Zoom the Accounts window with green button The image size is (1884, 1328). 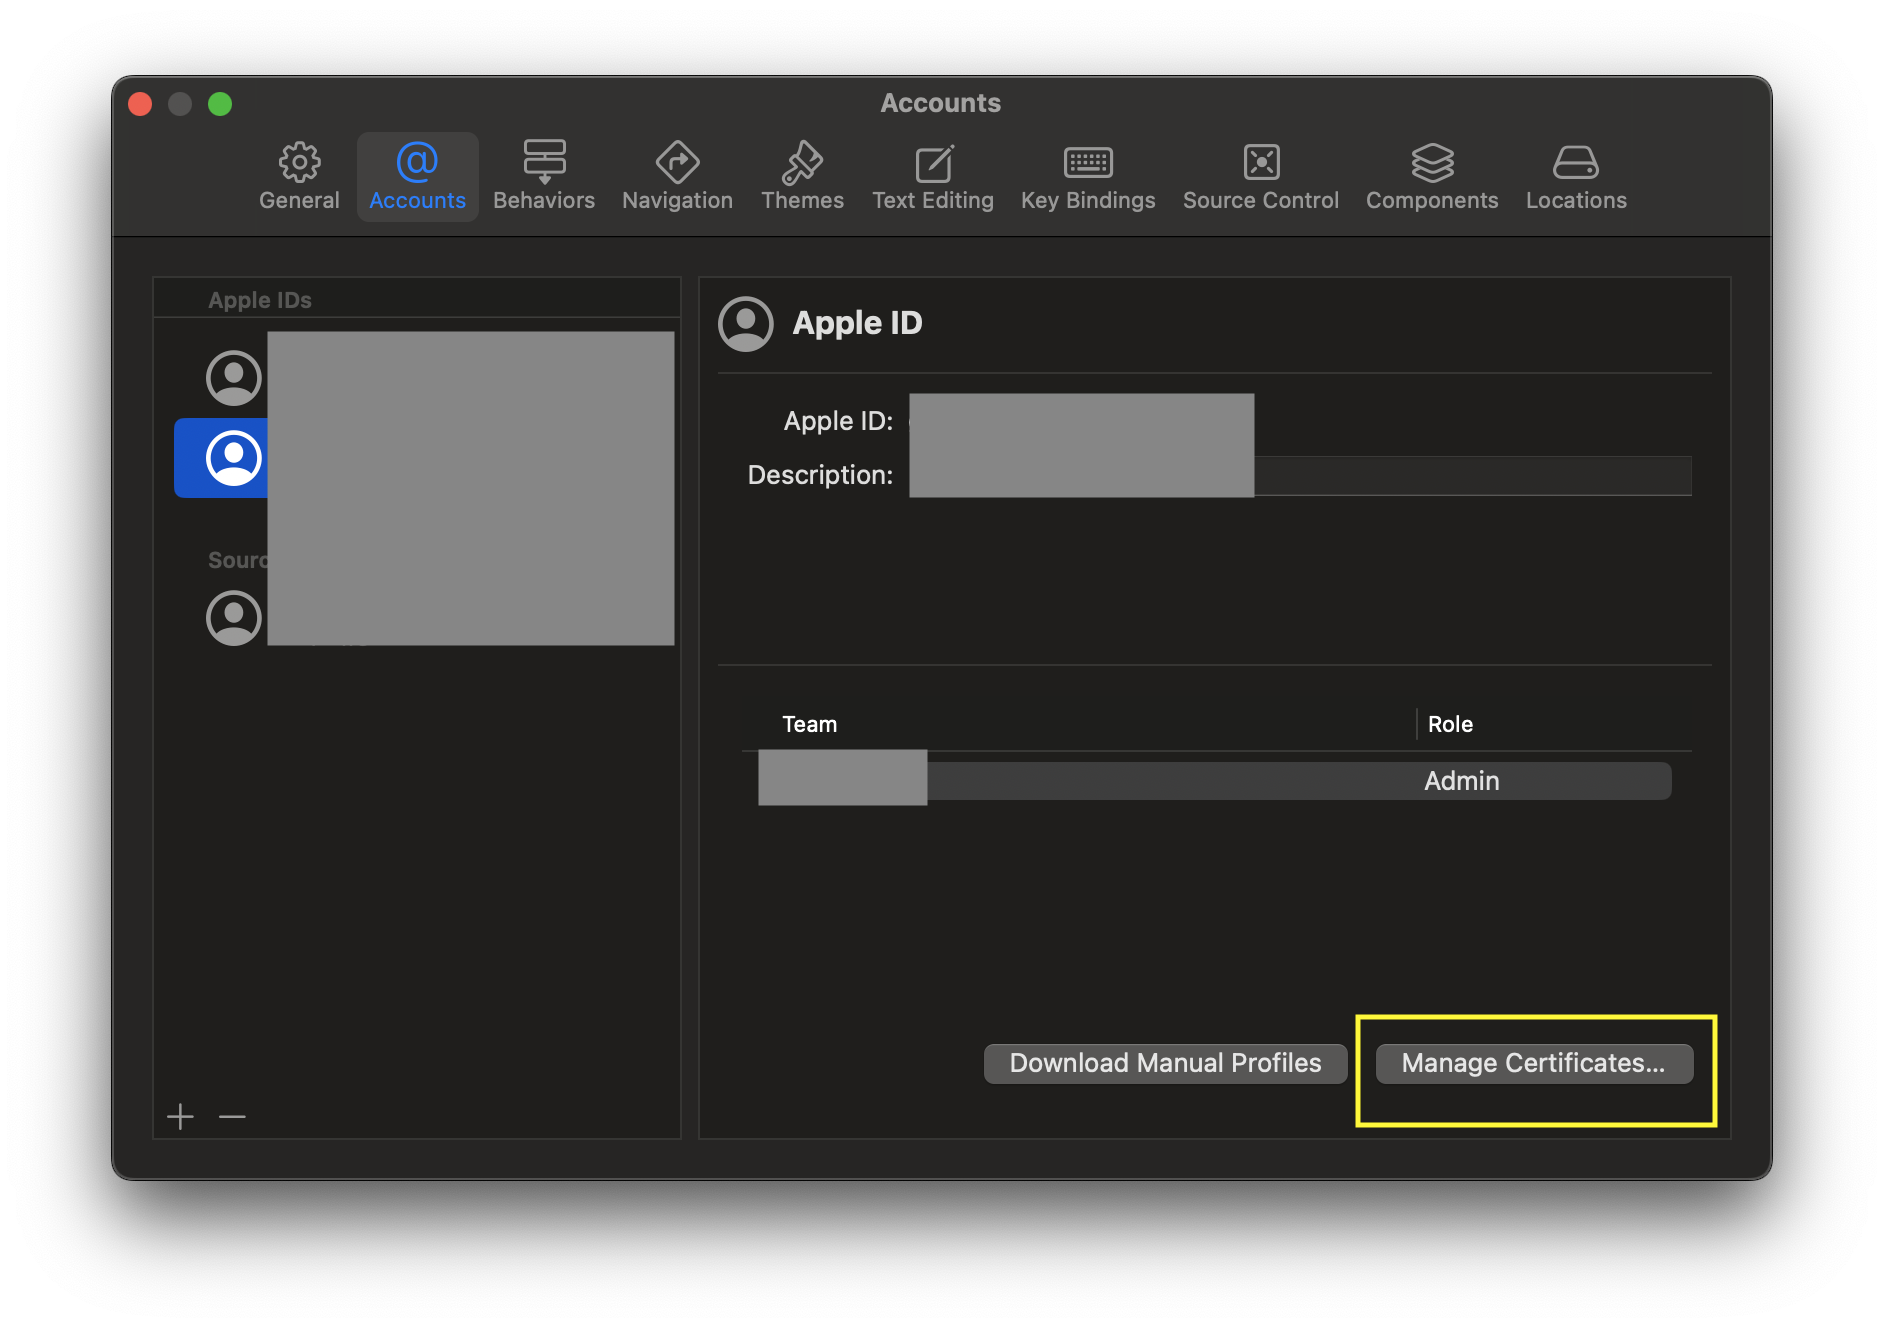[220, 104]
